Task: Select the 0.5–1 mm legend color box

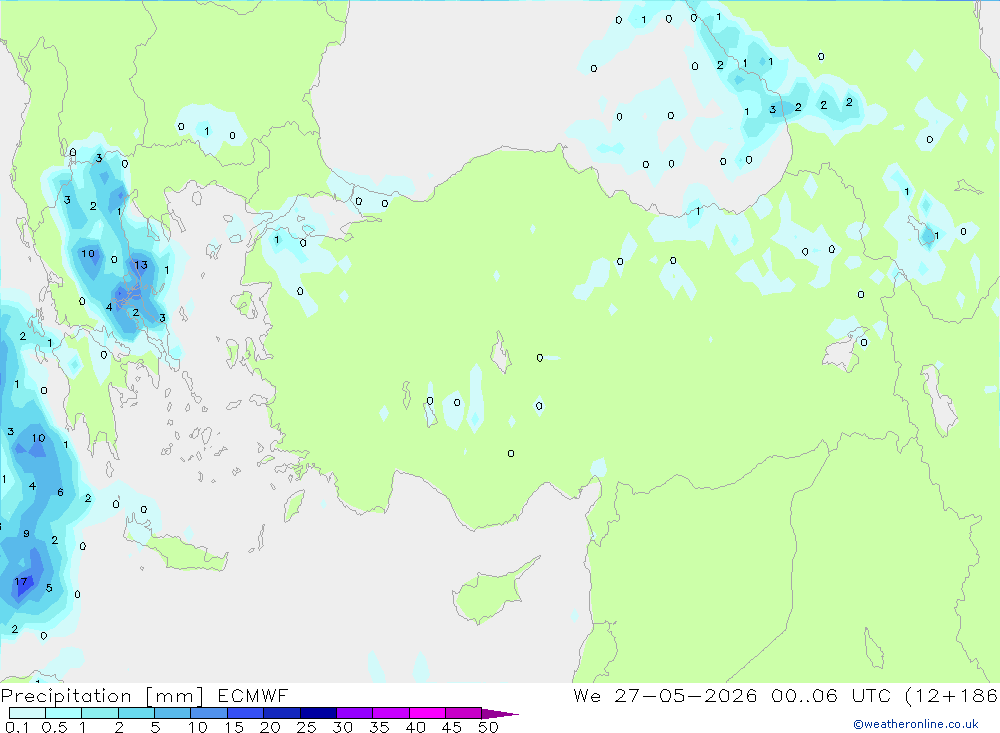Action: [64, 713]
